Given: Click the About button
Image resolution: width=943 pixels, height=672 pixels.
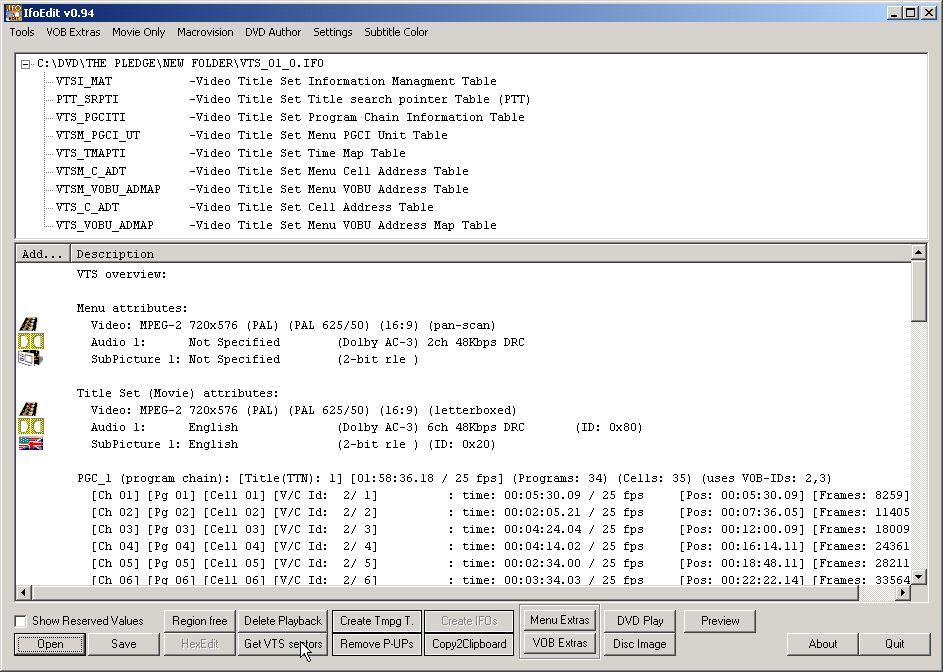Looking at the screenshot, I should pos(823,644).
